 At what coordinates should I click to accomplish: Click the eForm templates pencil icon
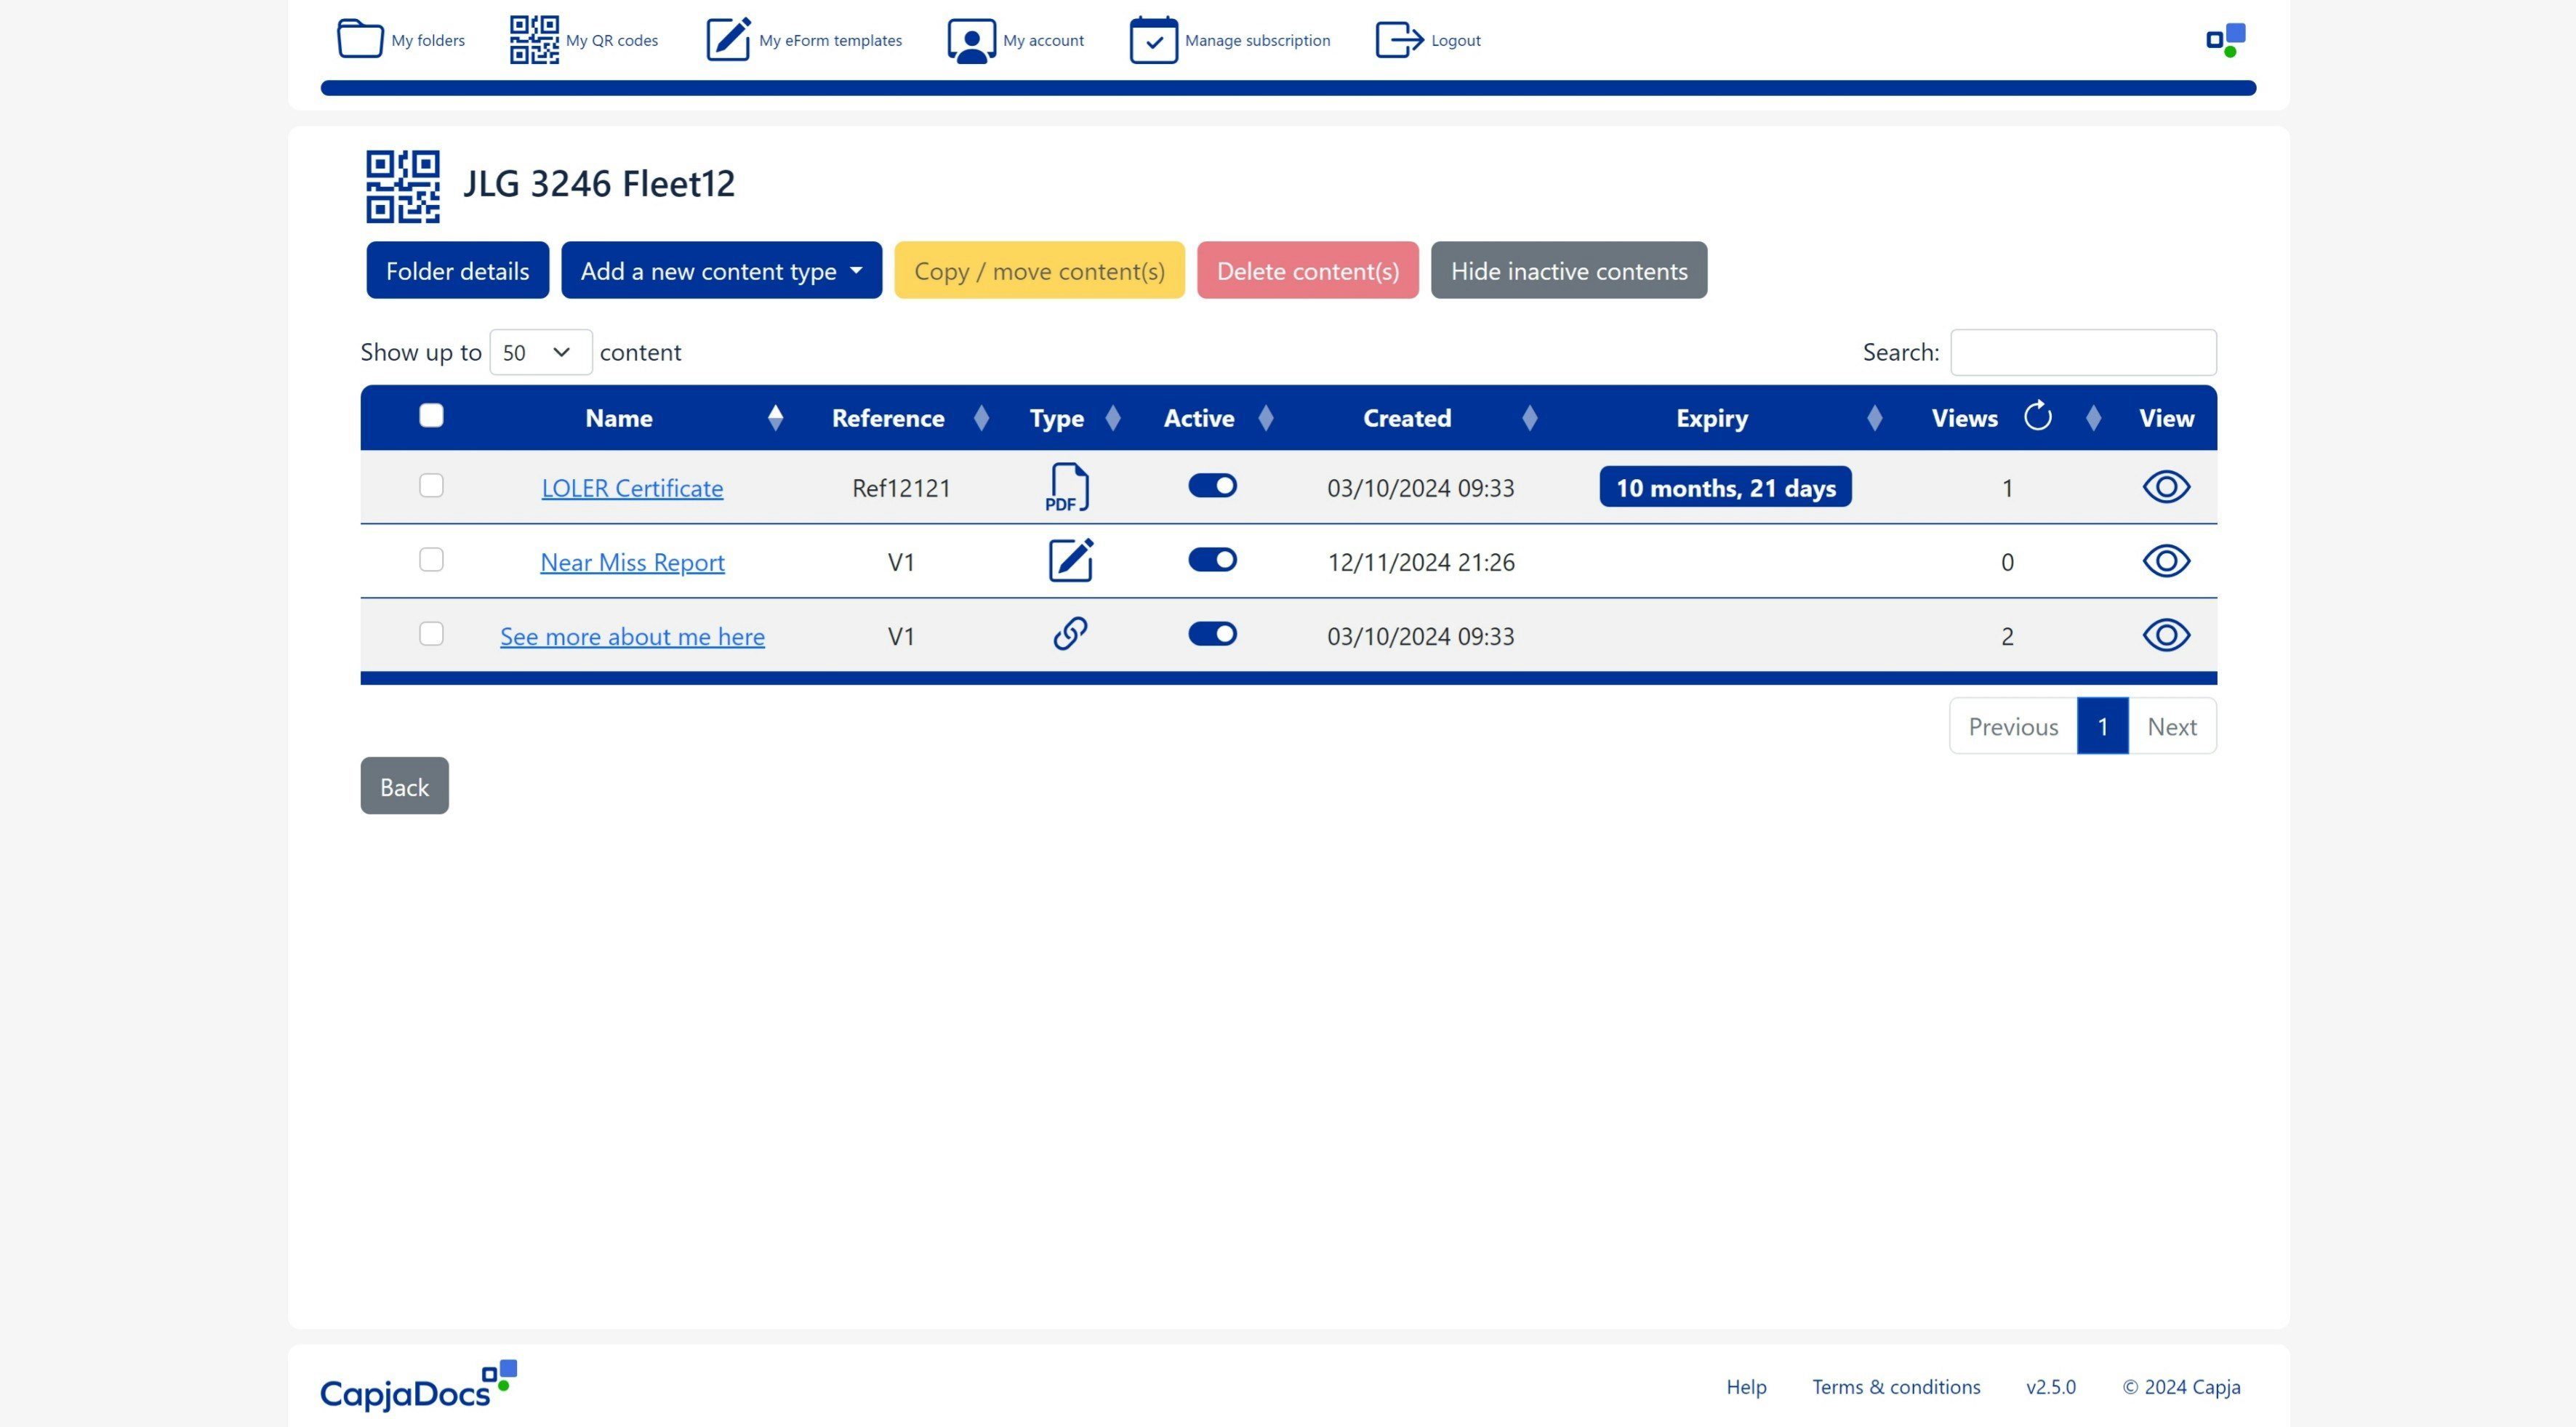(729, 39)
